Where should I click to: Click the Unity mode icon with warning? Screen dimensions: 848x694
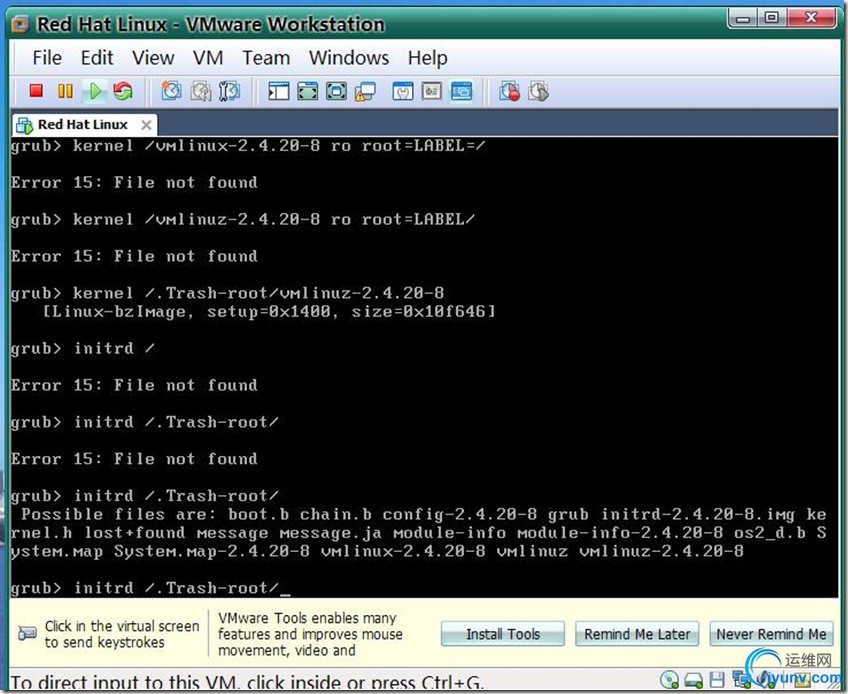click(365, 91)
